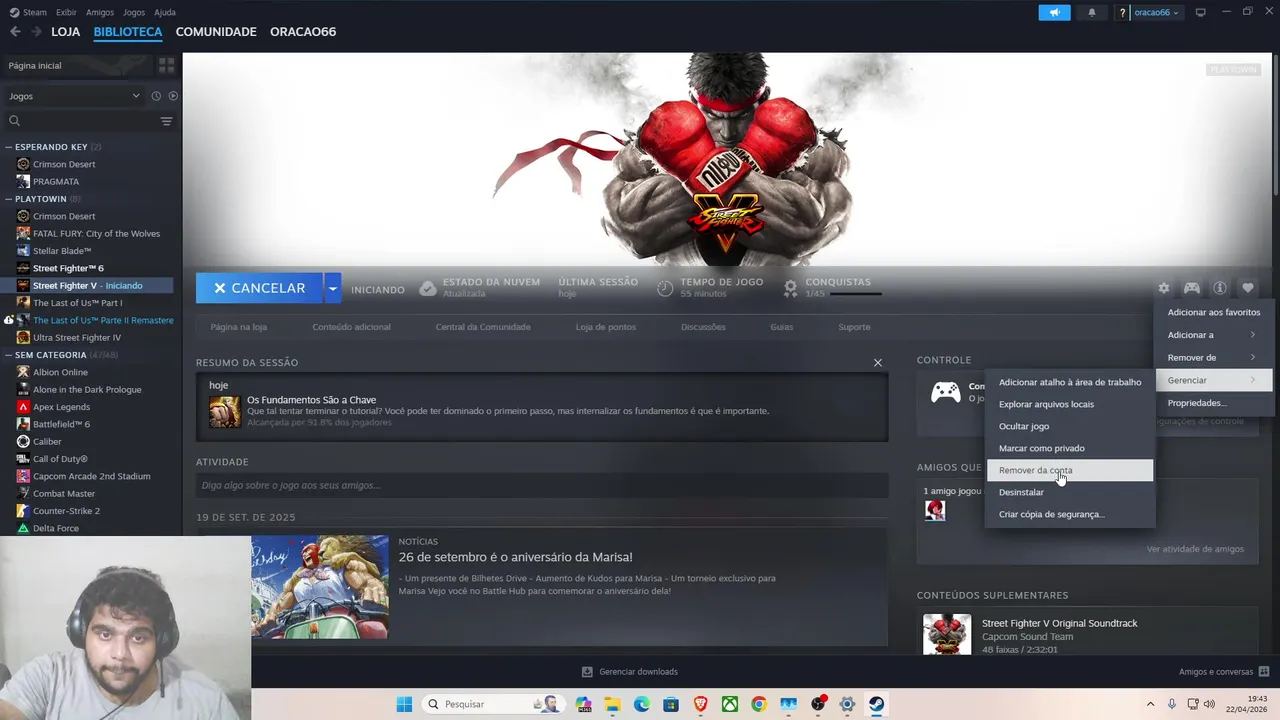
Task: Click the Marisa anniversary news thumbnail
Action: tap(320, 586)
